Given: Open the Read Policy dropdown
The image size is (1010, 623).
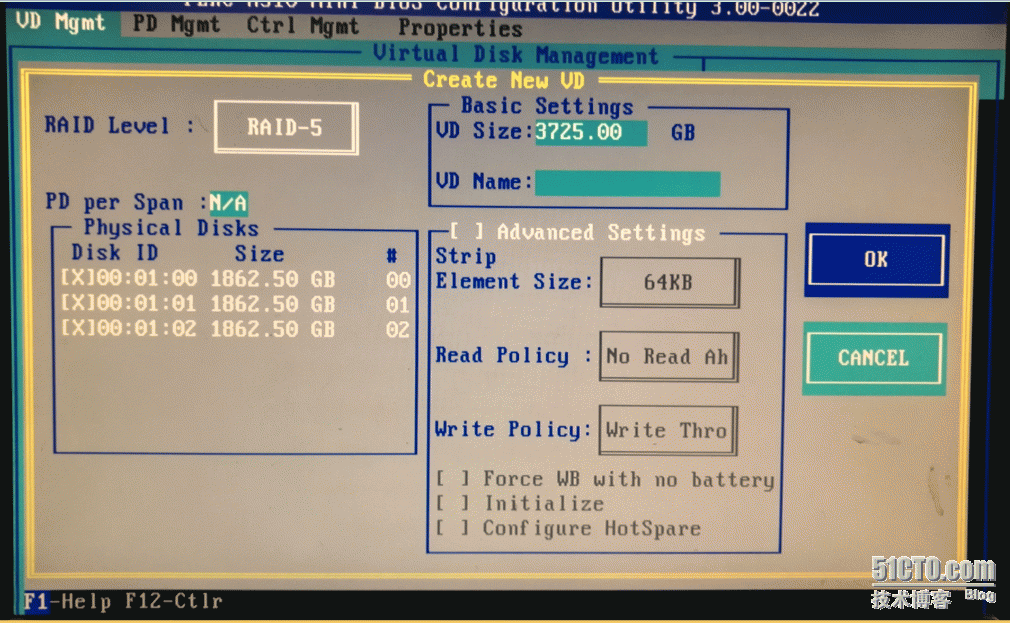Looking at the screenshot, I should (x=668, y=357).
